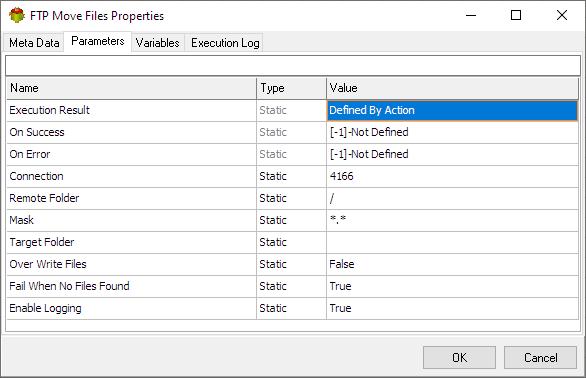The image size is (586, 378).
Task: Click the Type cell for On Success
Action: click(291, 132)
